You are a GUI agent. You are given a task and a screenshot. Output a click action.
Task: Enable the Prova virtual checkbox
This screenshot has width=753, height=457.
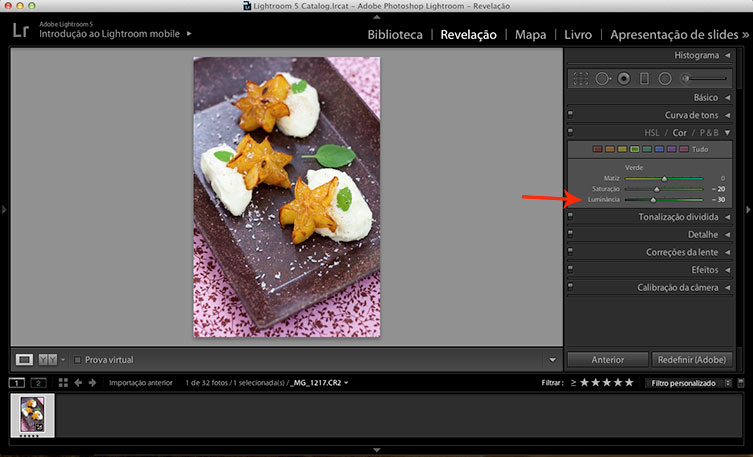click(79, 359)
